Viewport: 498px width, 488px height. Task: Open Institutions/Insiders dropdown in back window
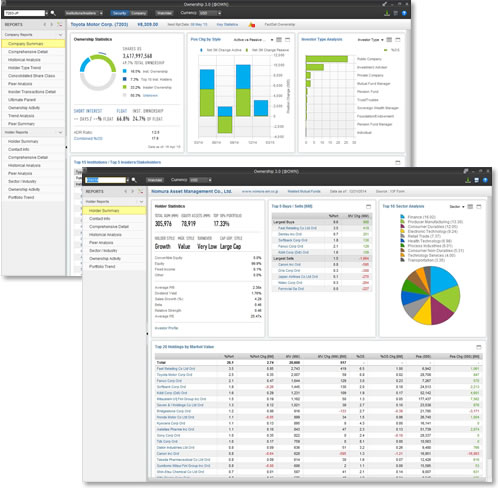[83, 13]
